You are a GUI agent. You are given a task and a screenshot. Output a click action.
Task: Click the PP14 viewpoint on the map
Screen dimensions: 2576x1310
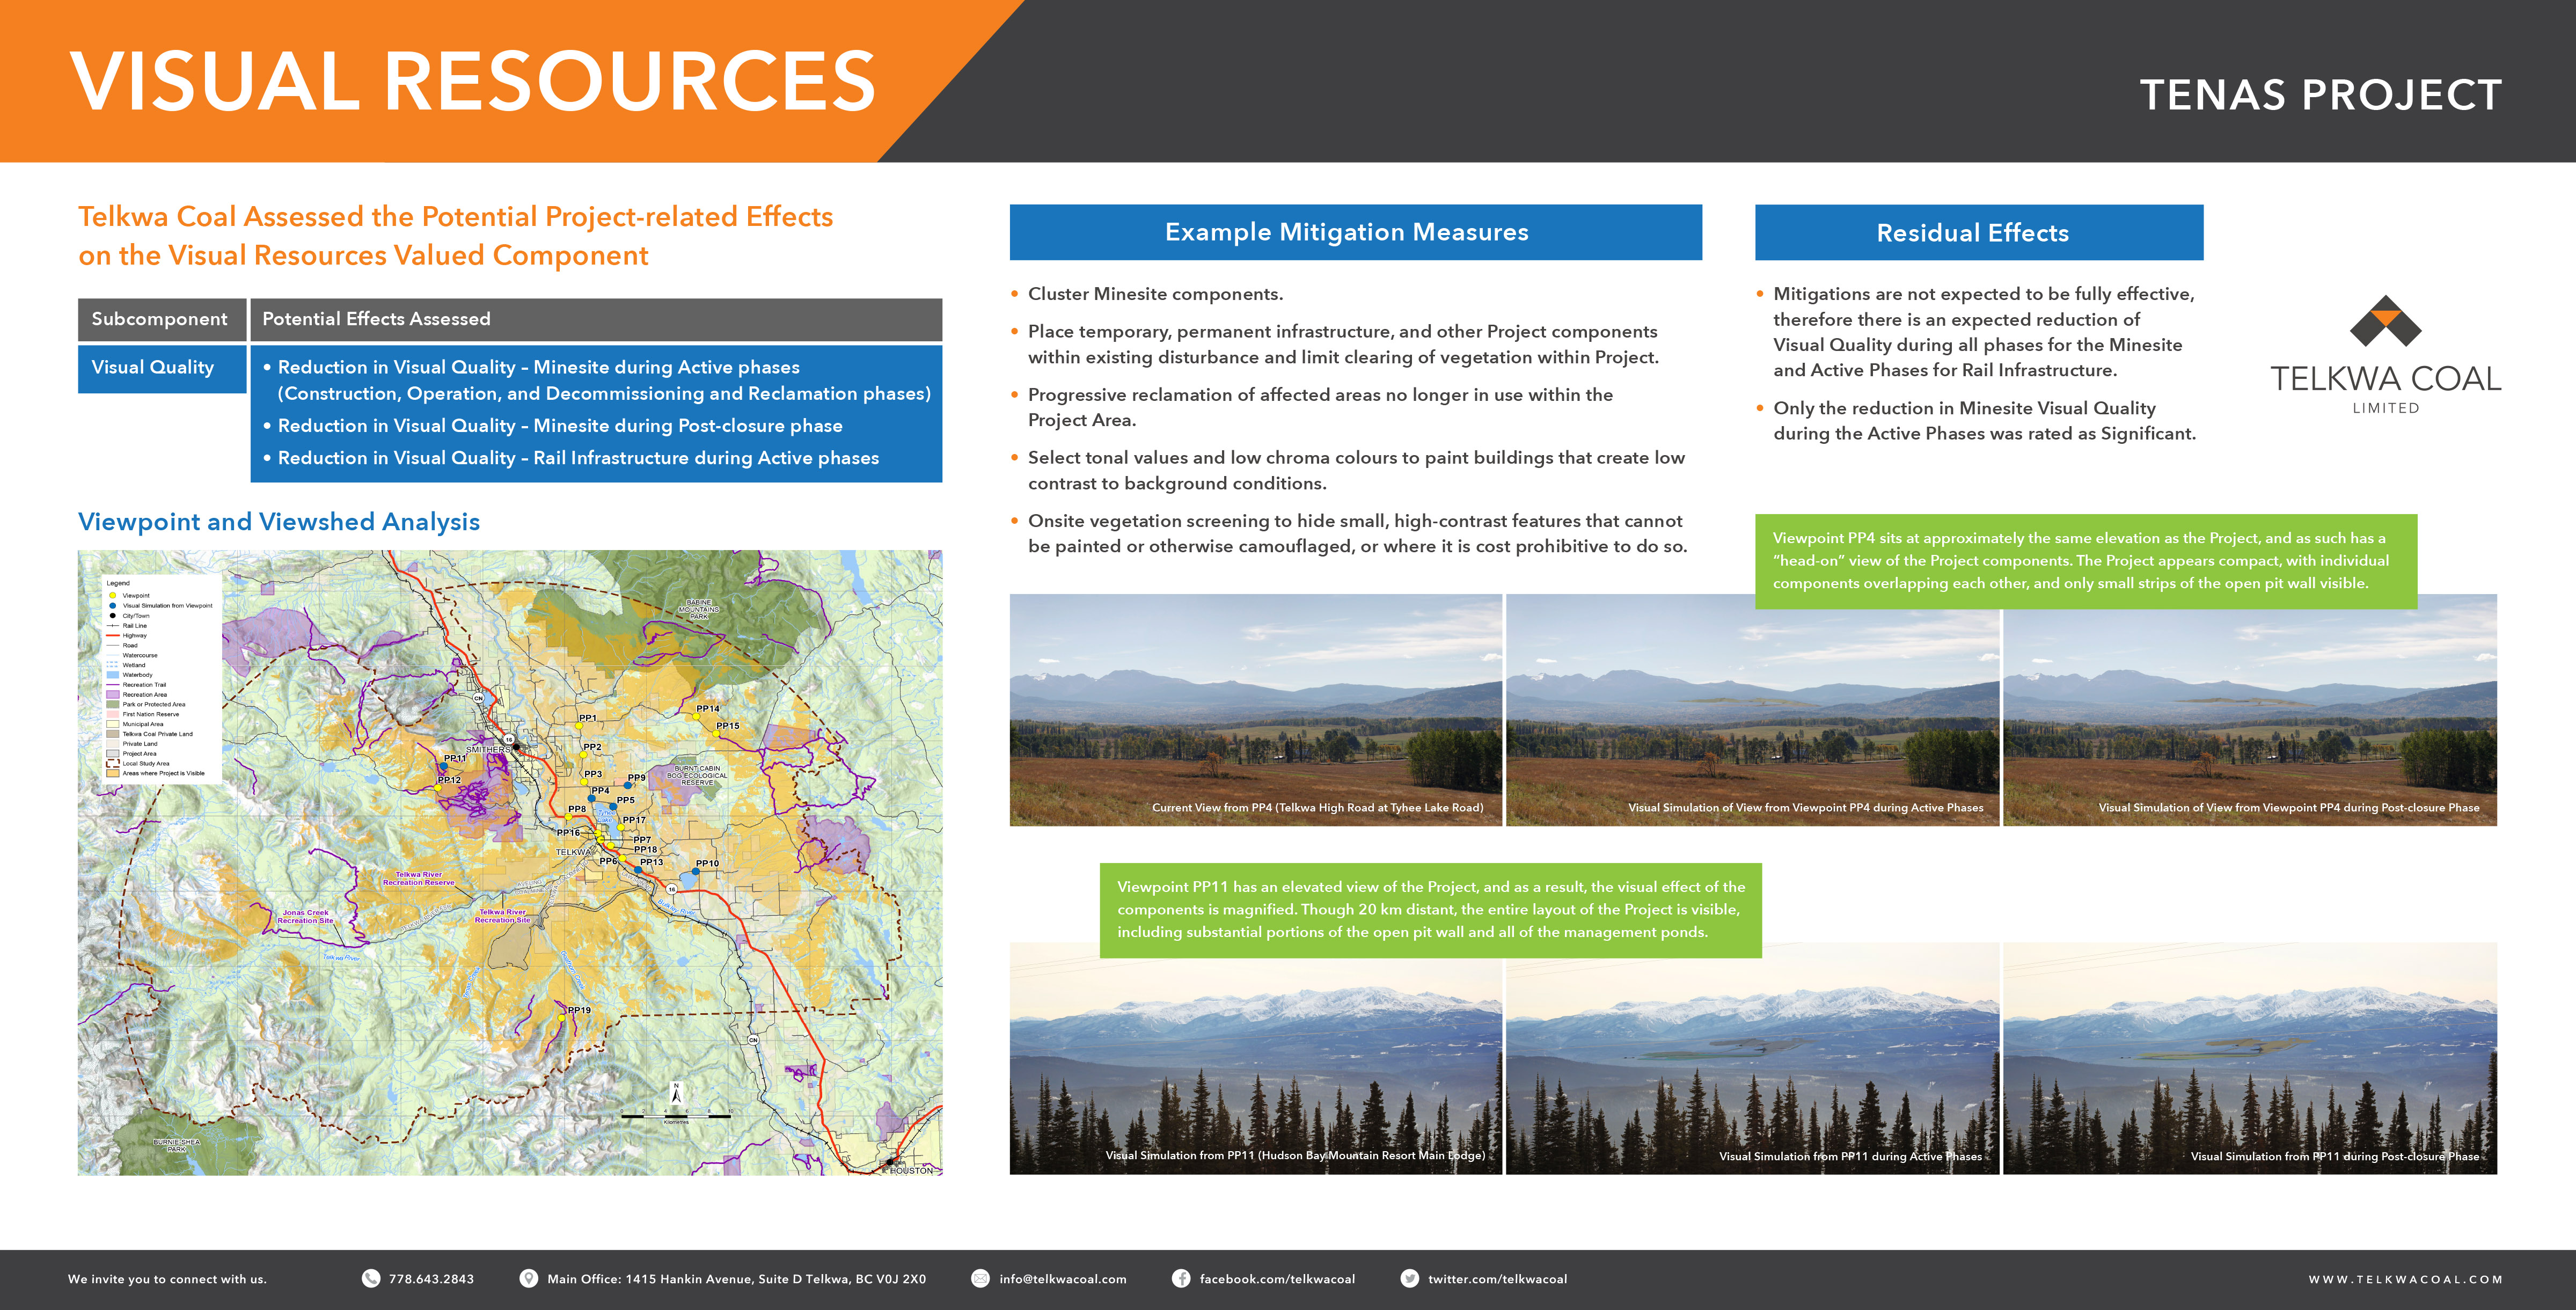tap(697, 716)
